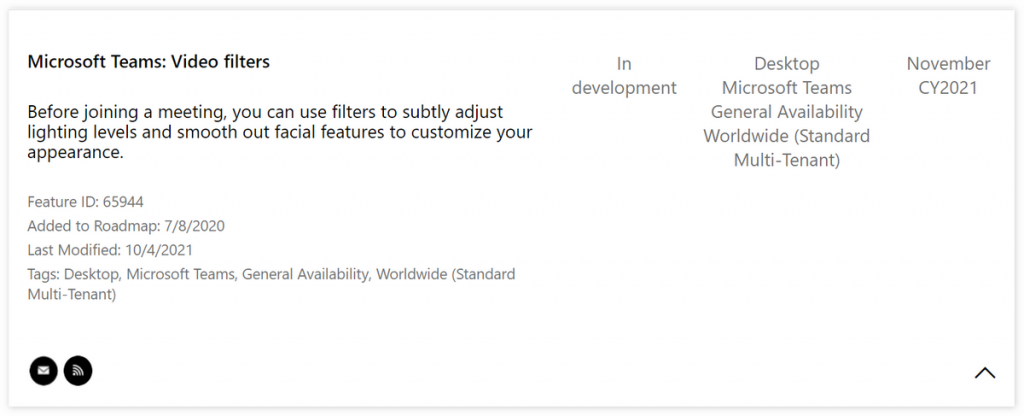Click the "In development" status
Viewport: 1024px width, 416px height.
[624, 76]
